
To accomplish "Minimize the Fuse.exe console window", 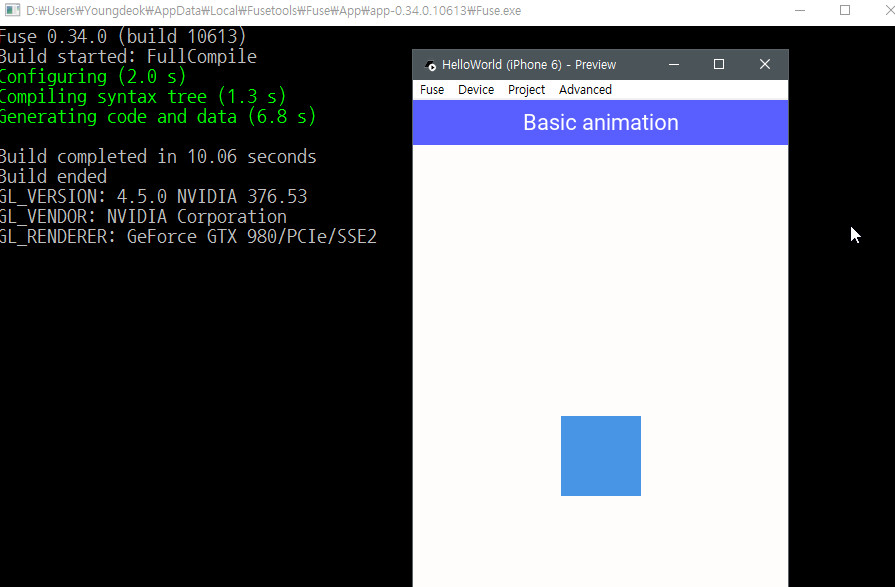I will pyautogui.click(x=799, y=10).
